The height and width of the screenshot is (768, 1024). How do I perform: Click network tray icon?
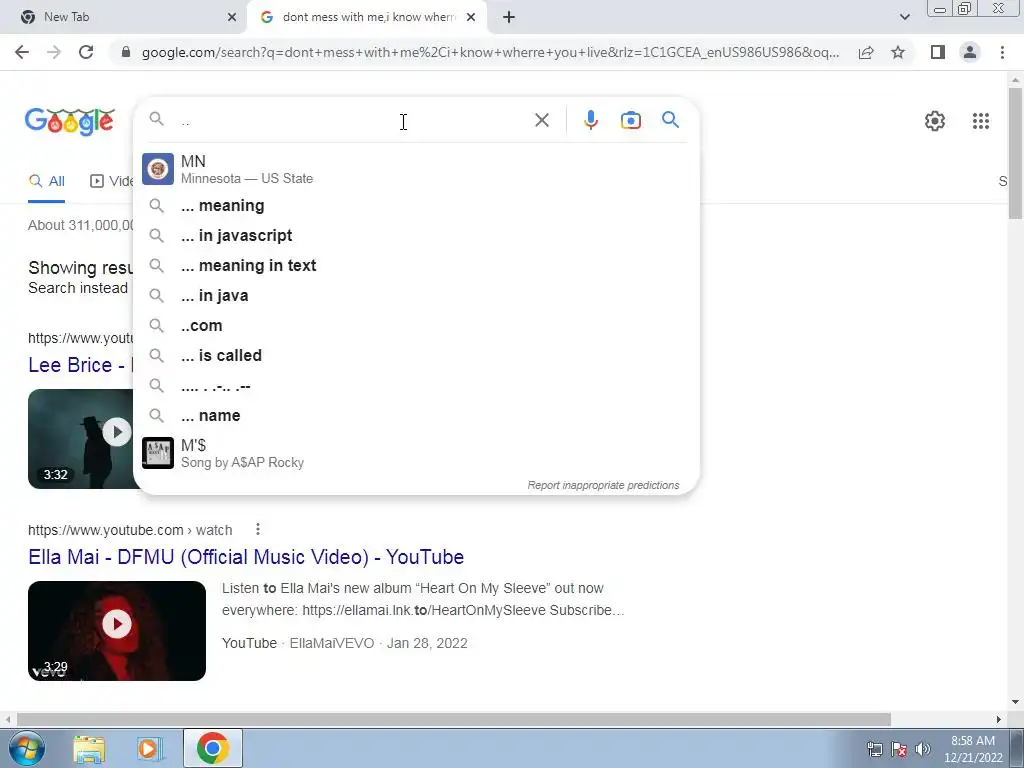pyautogui.click(x=874, y=749)
